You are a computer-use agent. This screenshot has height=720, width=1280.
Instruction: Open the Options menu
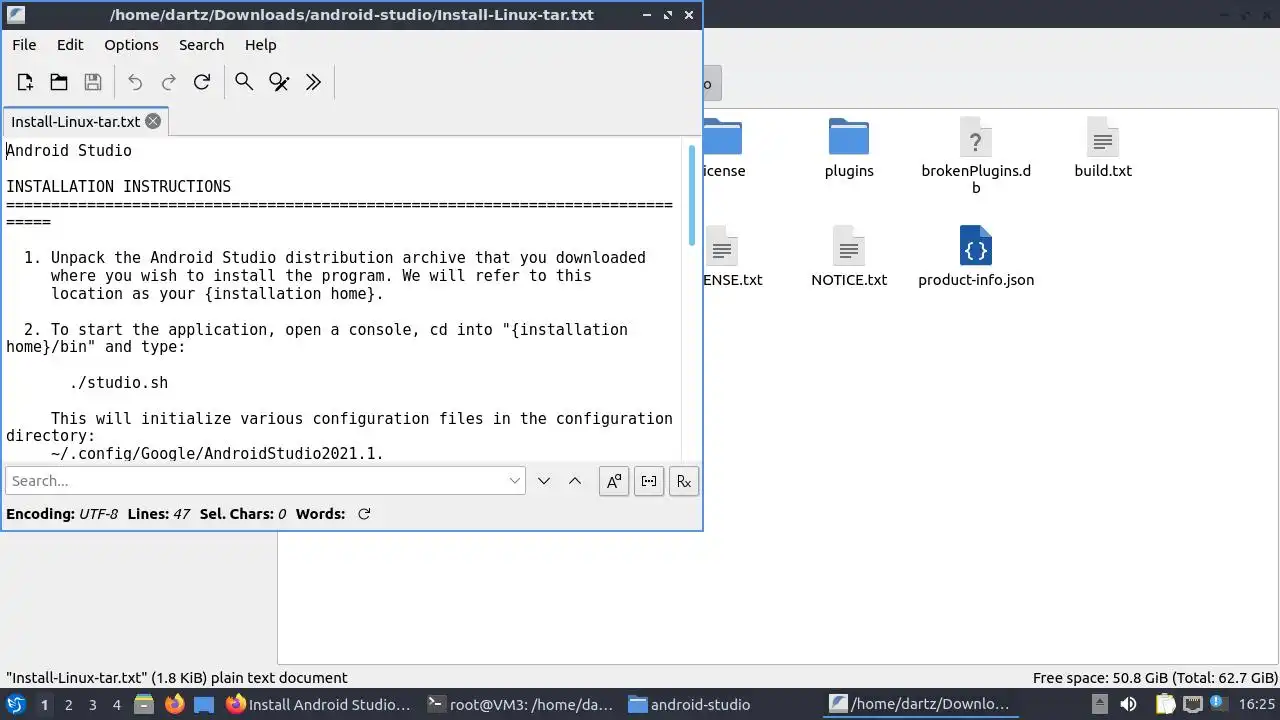point(131,45)
